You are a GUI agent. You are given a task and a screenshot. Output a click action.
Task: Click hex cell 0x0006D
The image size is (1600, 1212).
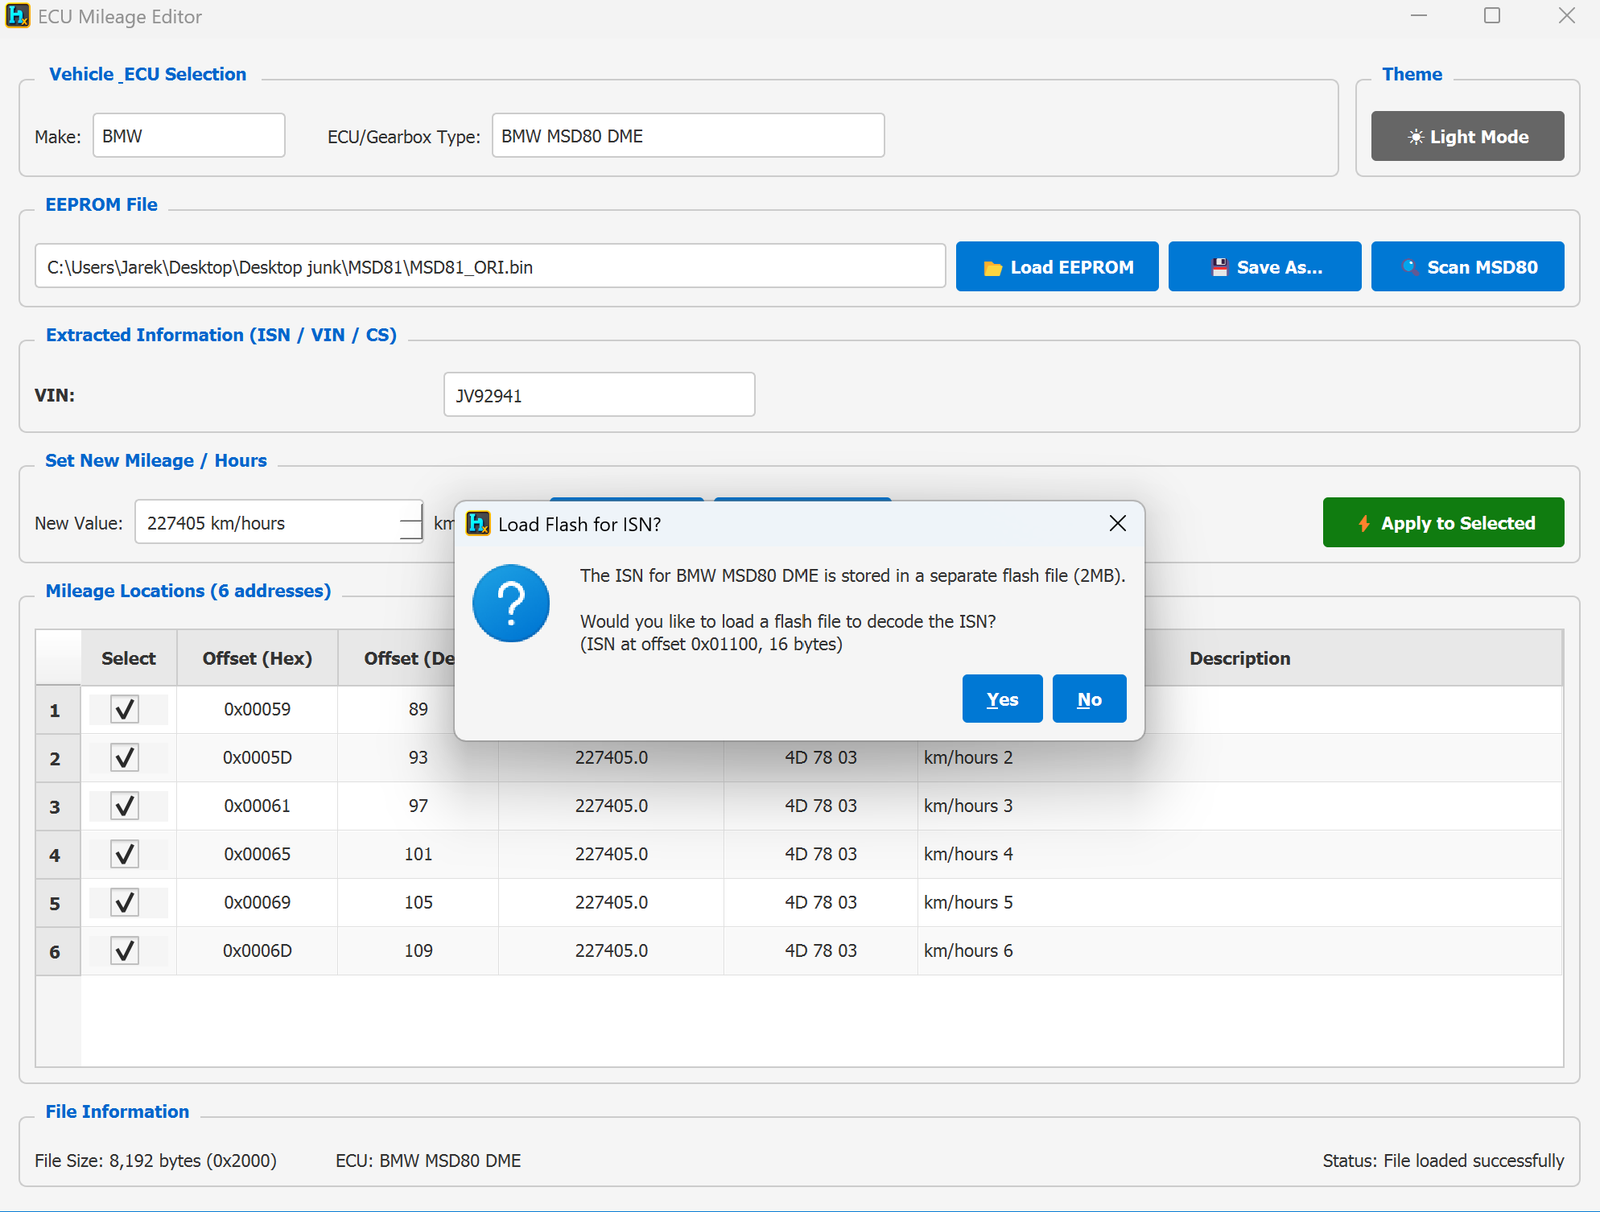(x=257, y=950)
